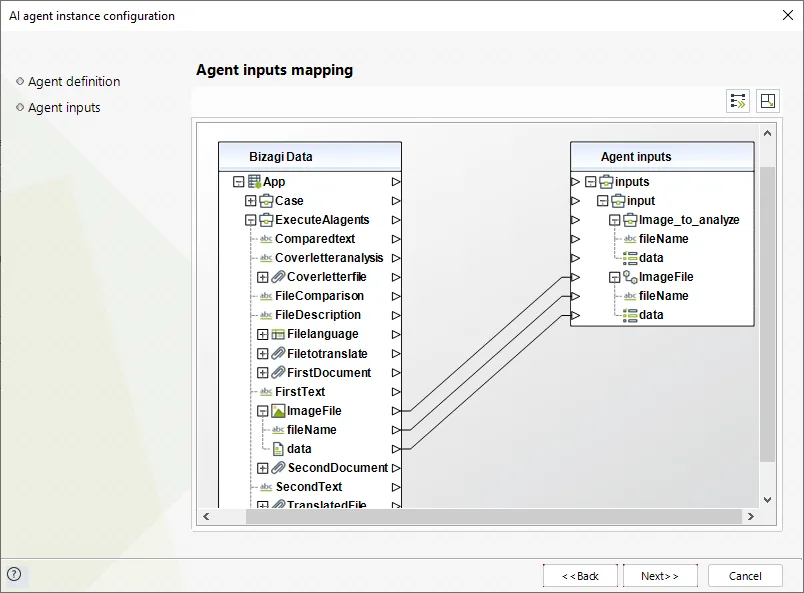804x593 pixels.
Task: Click the ExecuteAIagents briefcase icon
Action: tap(266, 220)
